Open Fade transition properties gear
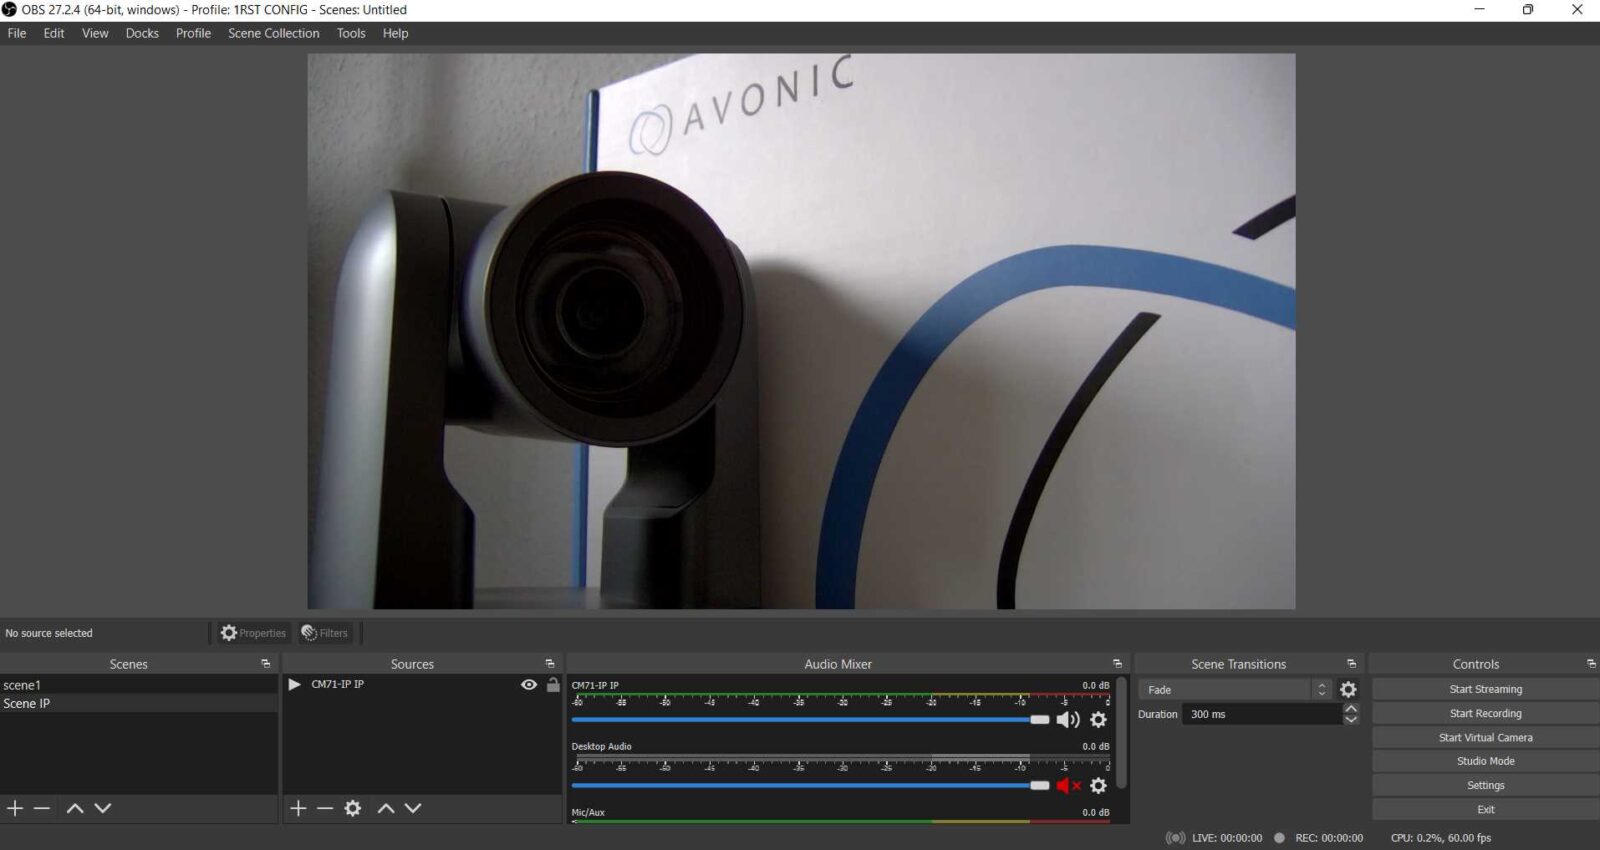The height and width of the screenshot is (850, 1600). [1348, 690]
